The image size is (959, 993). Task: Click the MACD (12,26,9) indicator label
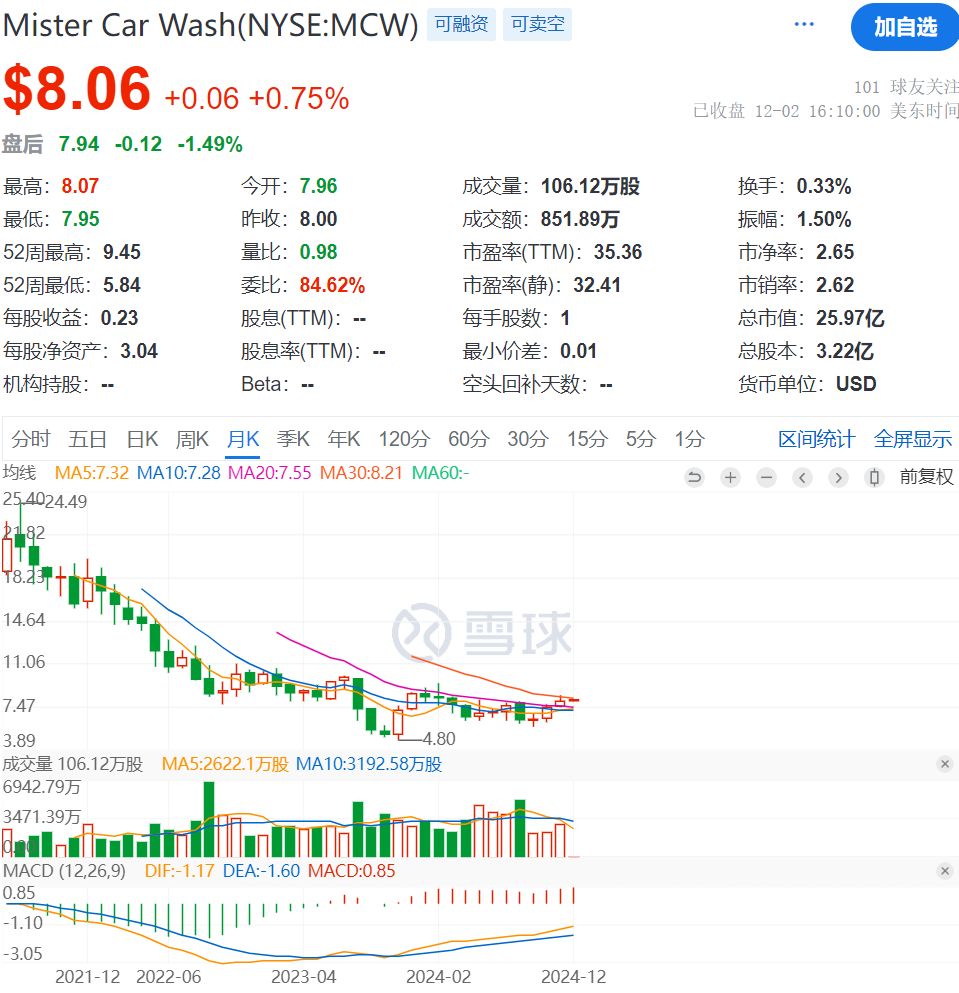(x=64, y=871)
